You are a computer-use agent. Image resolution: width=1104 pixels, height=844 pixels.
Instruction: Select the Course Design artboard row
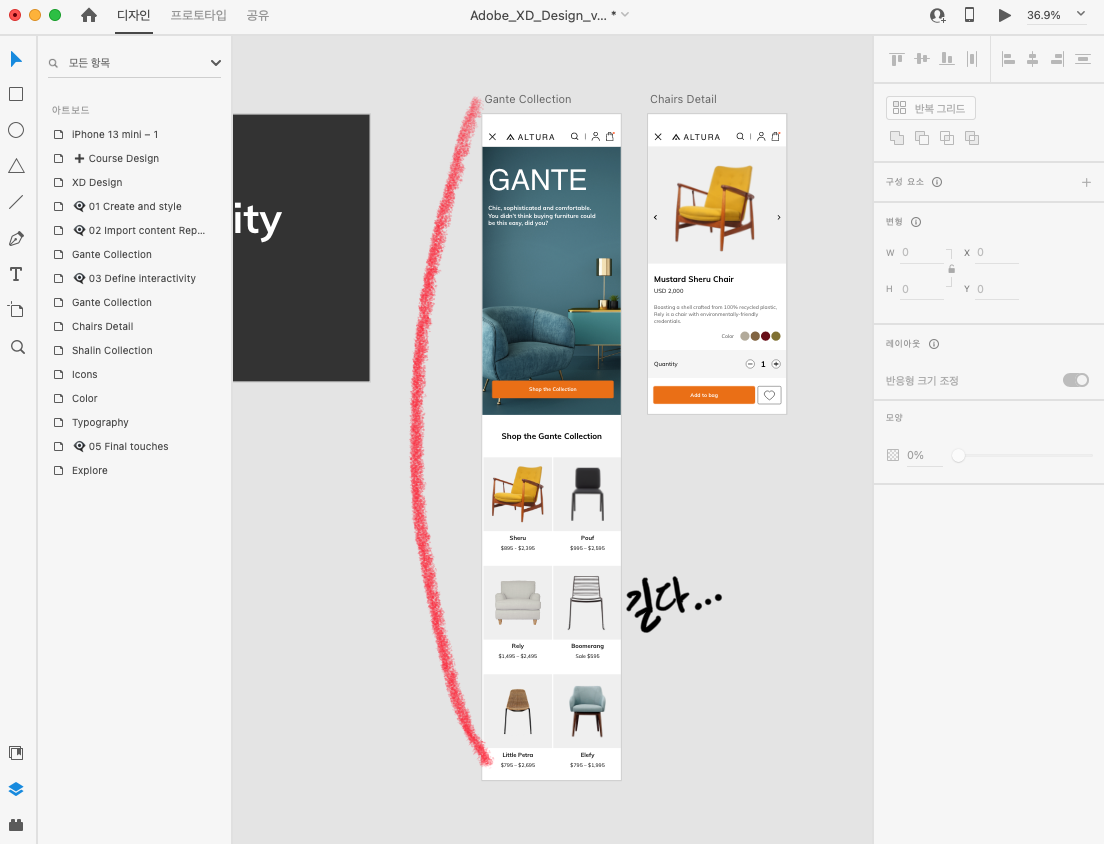(134, 158)
